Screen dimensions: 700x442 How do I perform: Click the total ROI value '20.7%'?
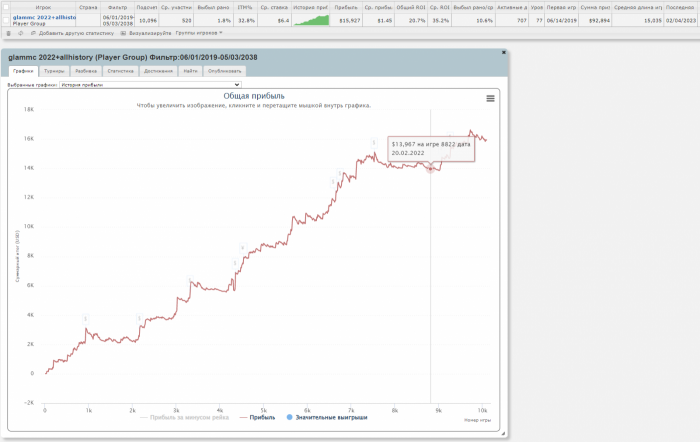click(x=417, y=21)
